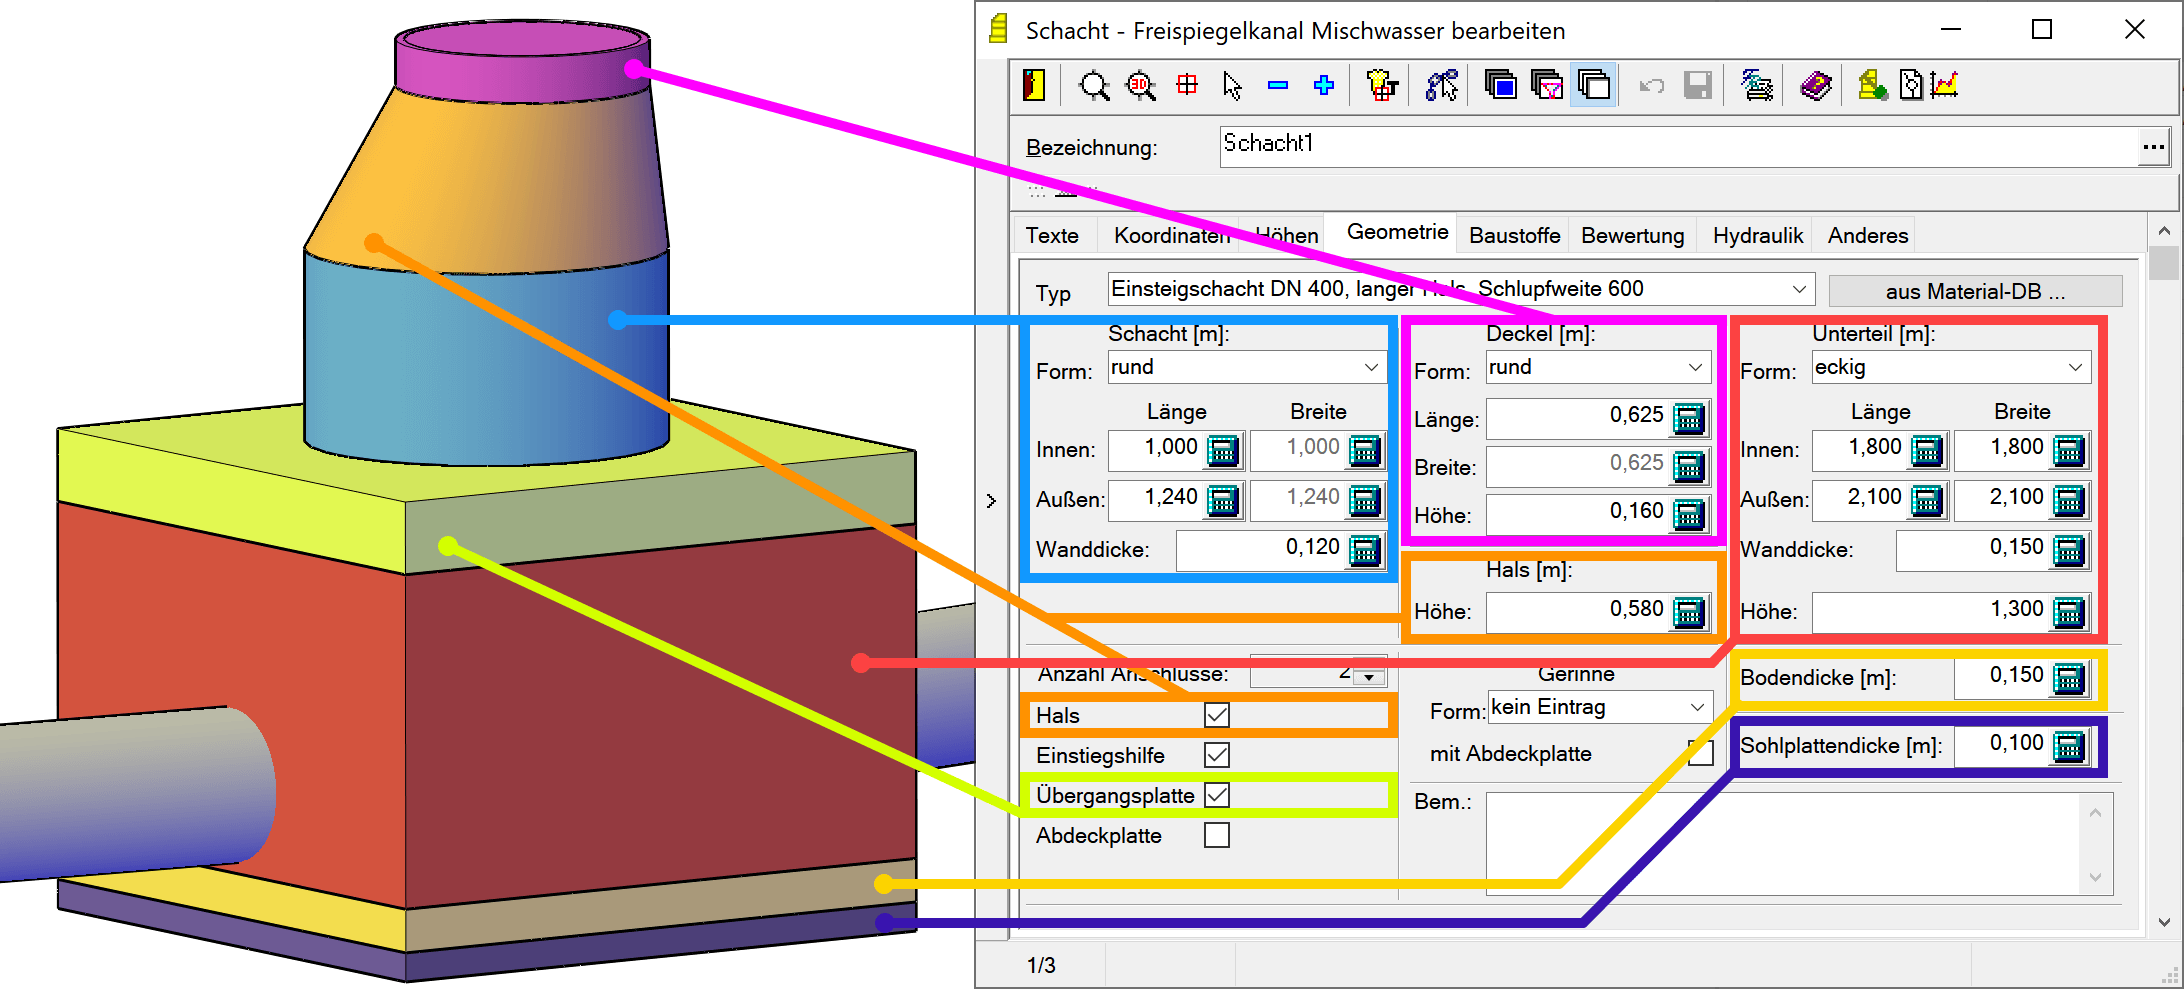
Task: Uncheck the Hals checkbox
Action: click(1217, 715)
